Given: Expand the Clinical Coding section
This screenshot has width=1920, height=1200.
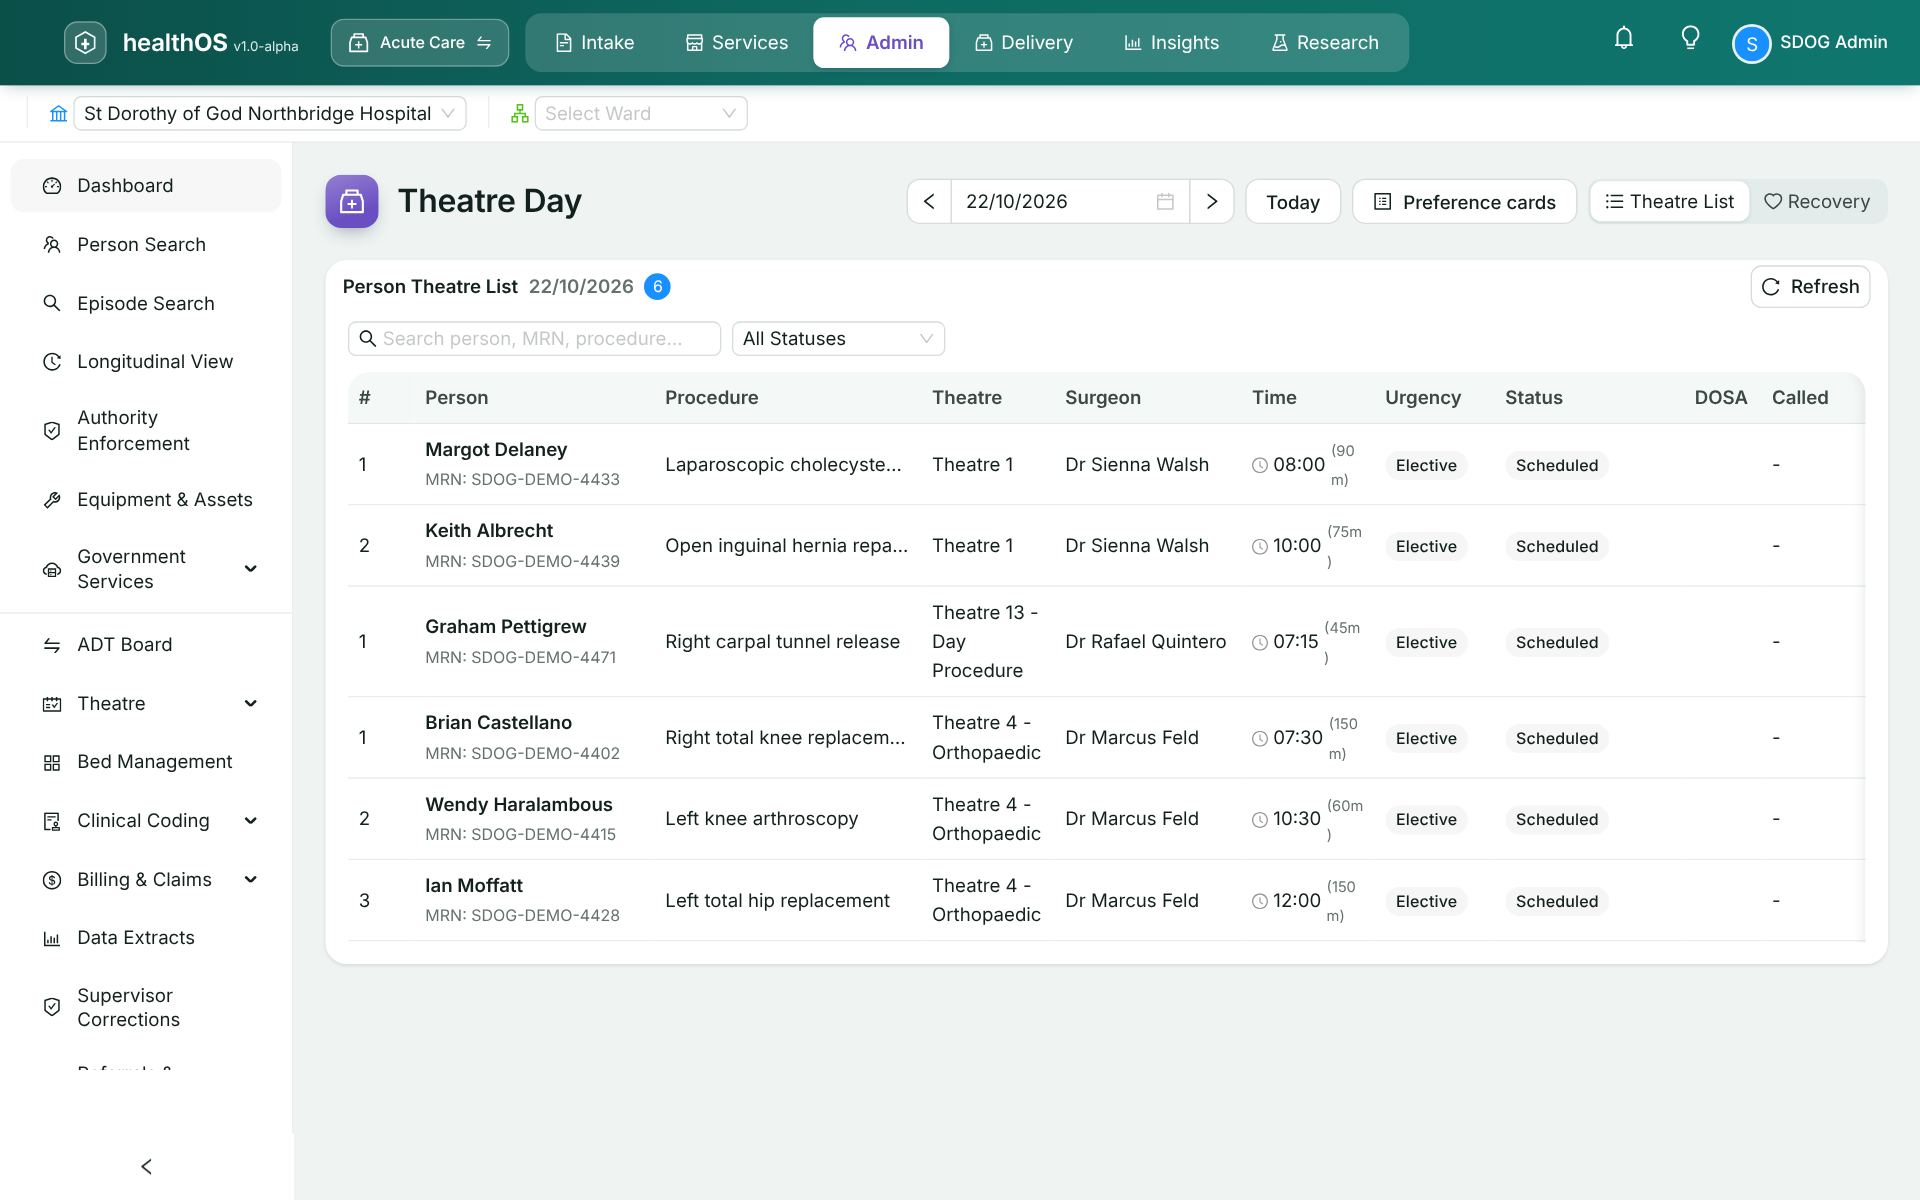Looking at the screenshot, I should [146, 821].
